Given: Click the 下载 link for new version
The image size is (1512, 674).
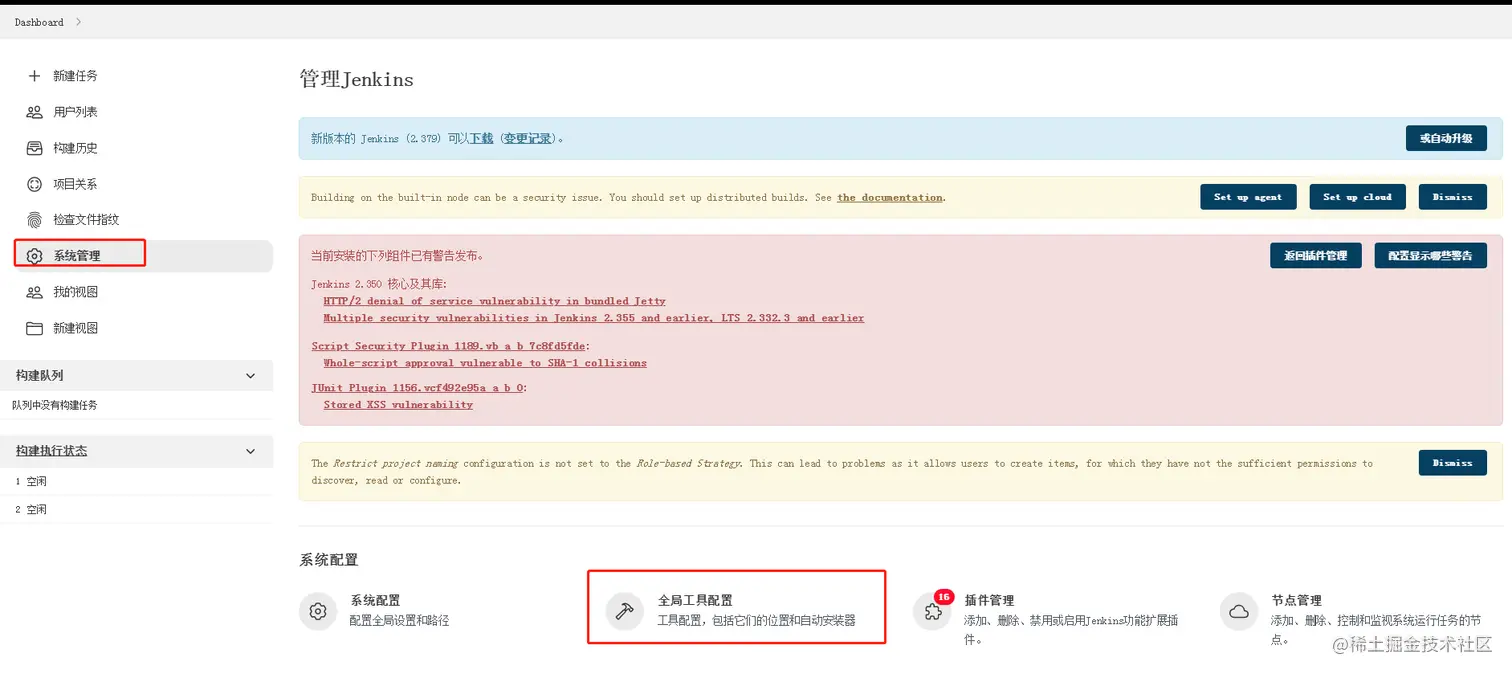Looking at the screenshot, I should coord(482,139).
